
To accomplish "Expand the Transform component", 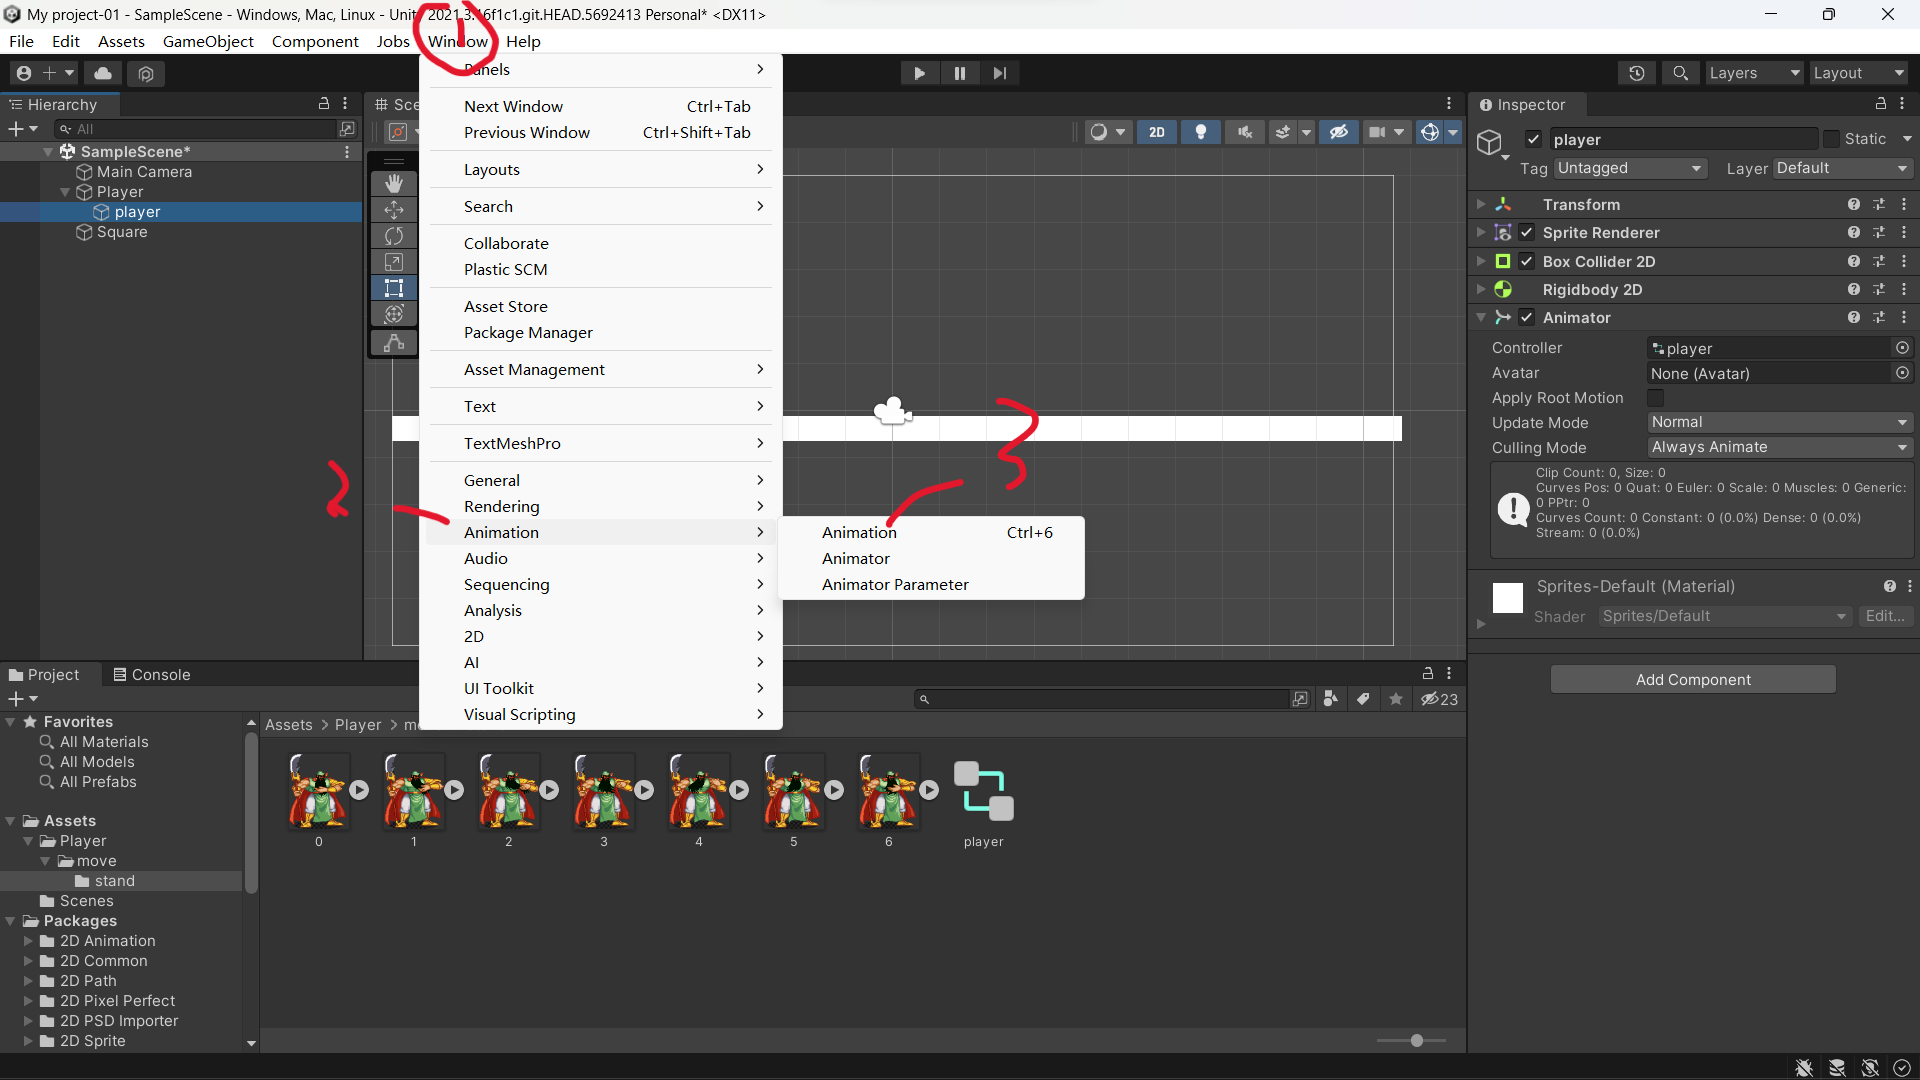I will click(1481, 204).
